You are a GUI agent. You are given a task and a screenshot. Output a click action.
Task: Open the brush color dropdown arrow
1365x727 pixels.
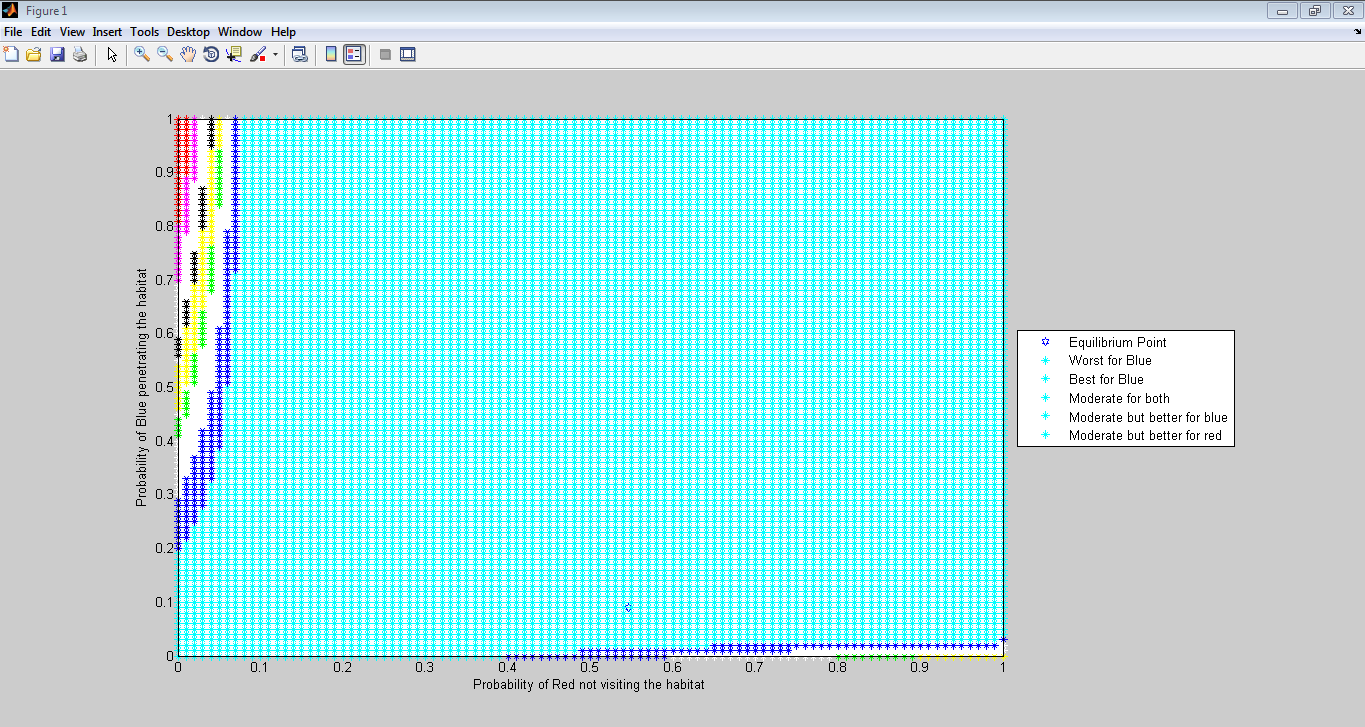(x=275, y=54)
